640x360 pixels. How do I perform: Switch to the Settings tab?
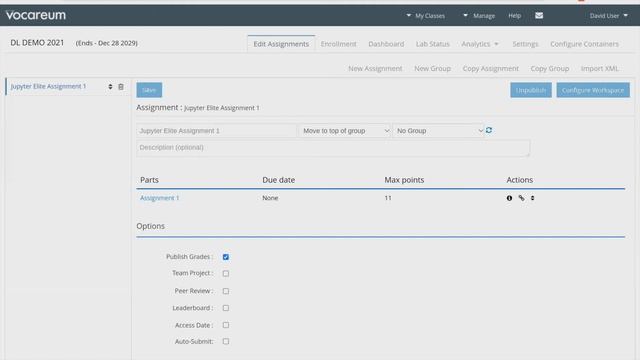525,44
